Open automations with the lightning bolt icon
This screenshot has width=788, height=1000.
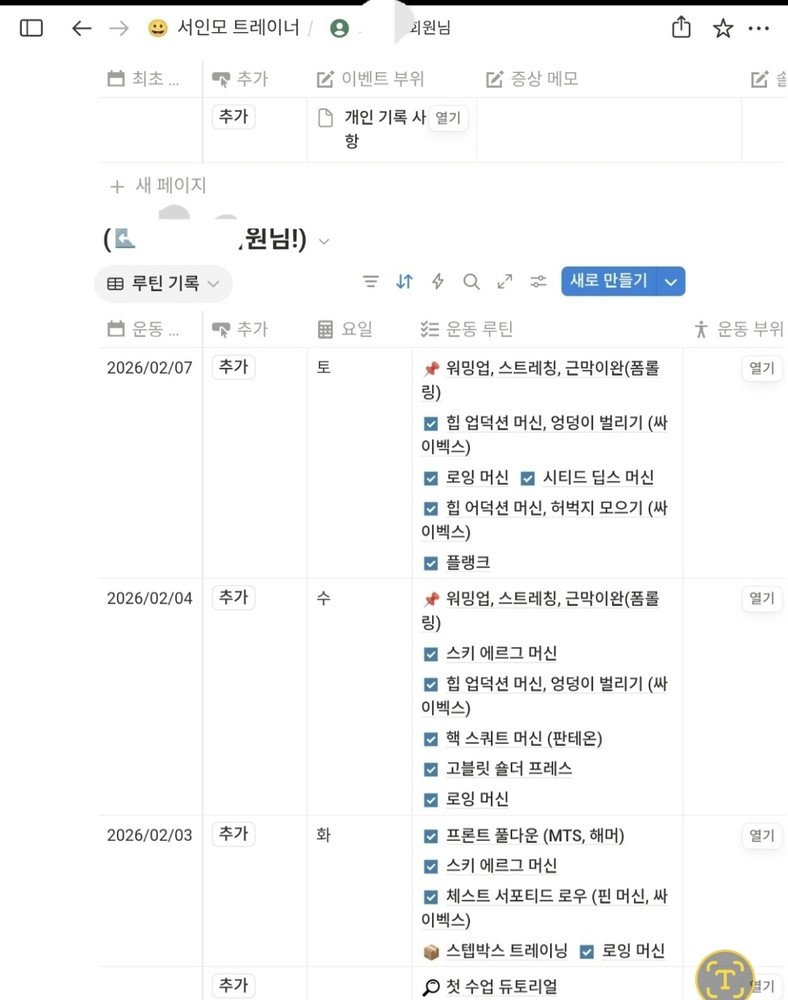pos(437,282)
